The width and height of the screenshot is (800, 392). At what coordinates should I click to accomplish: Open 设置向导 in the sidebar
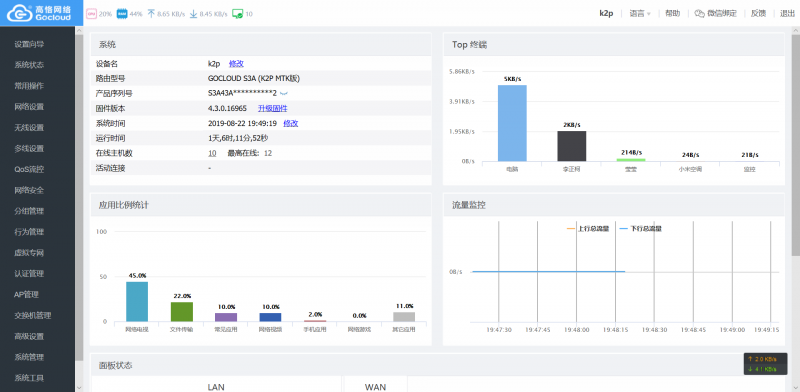tap(29, 44)
